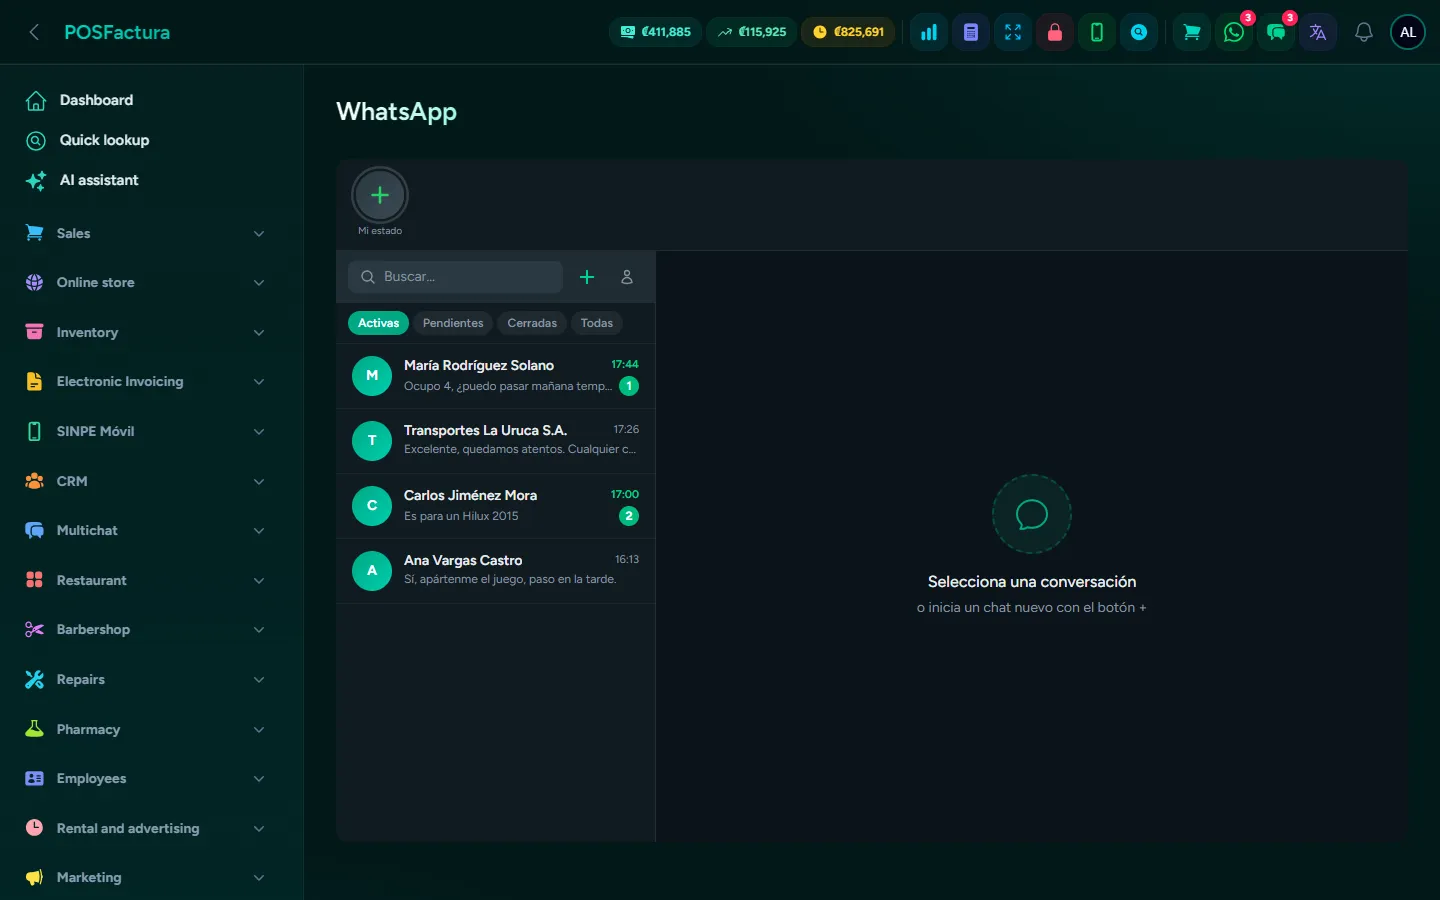Toggle fullscreen mode icon

pyautogui.click(x=1013, y=32)
